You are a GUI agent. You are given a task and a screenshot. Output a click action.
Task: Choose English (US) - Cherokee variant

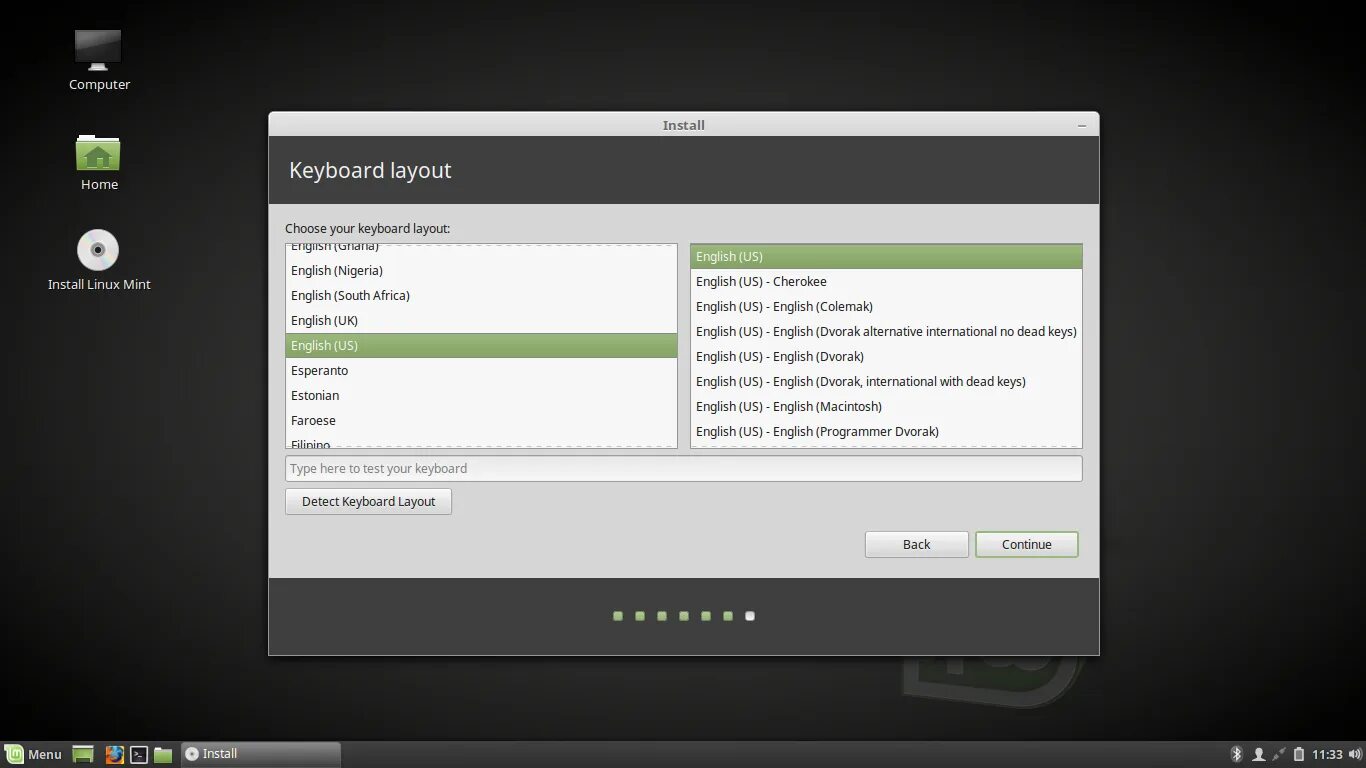coord(886,281)
